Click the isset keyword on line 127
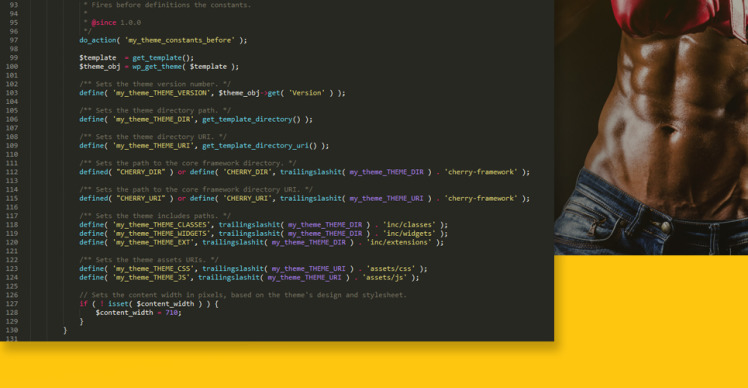 tap(118, 304)
